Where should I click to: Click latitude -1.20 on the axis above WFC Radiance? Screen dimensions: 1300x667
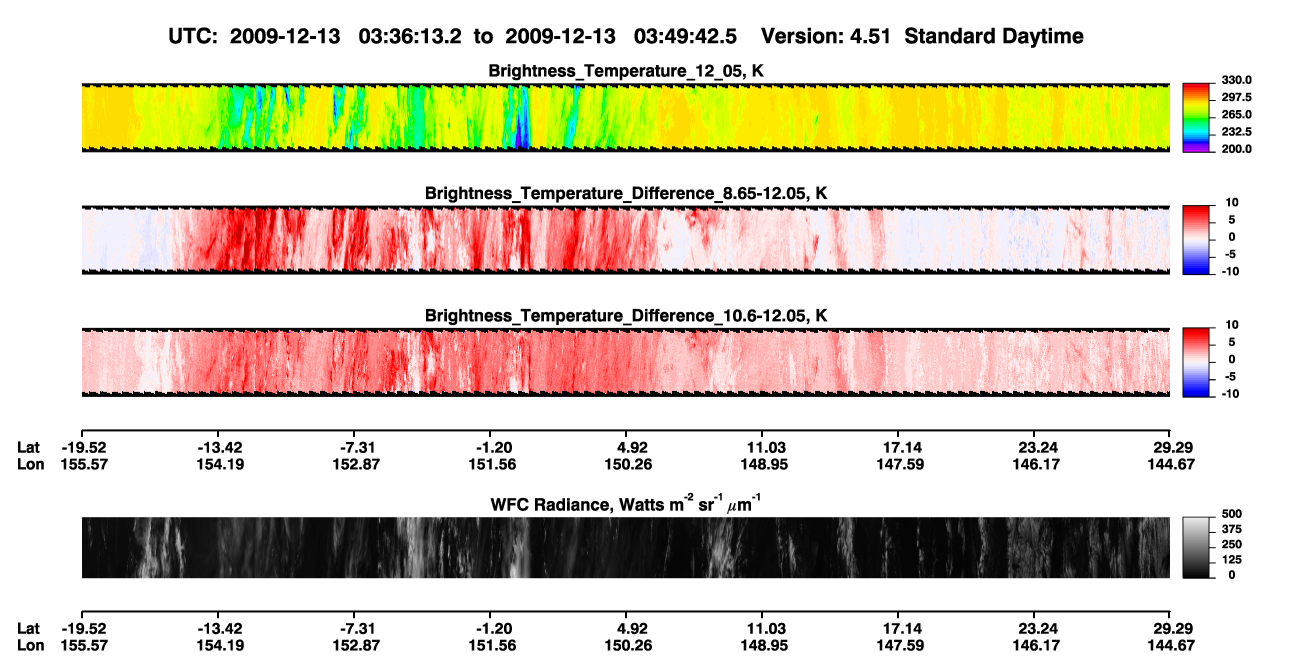pyautogui.click(x=492, y=447)
